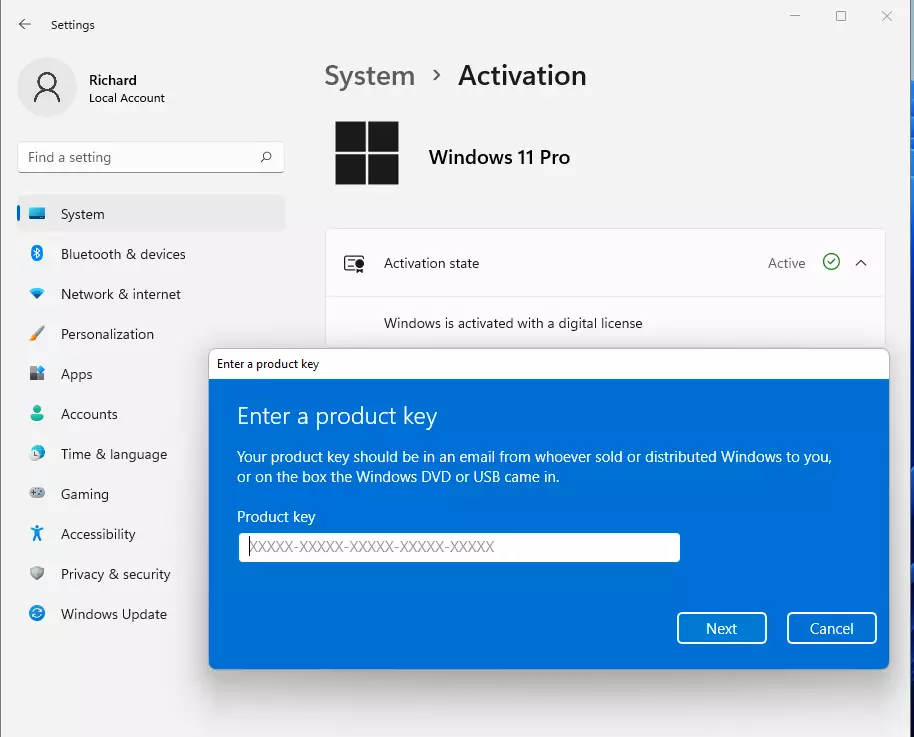
Task: Click the Windows logo image
Action: tap(367, 153)
